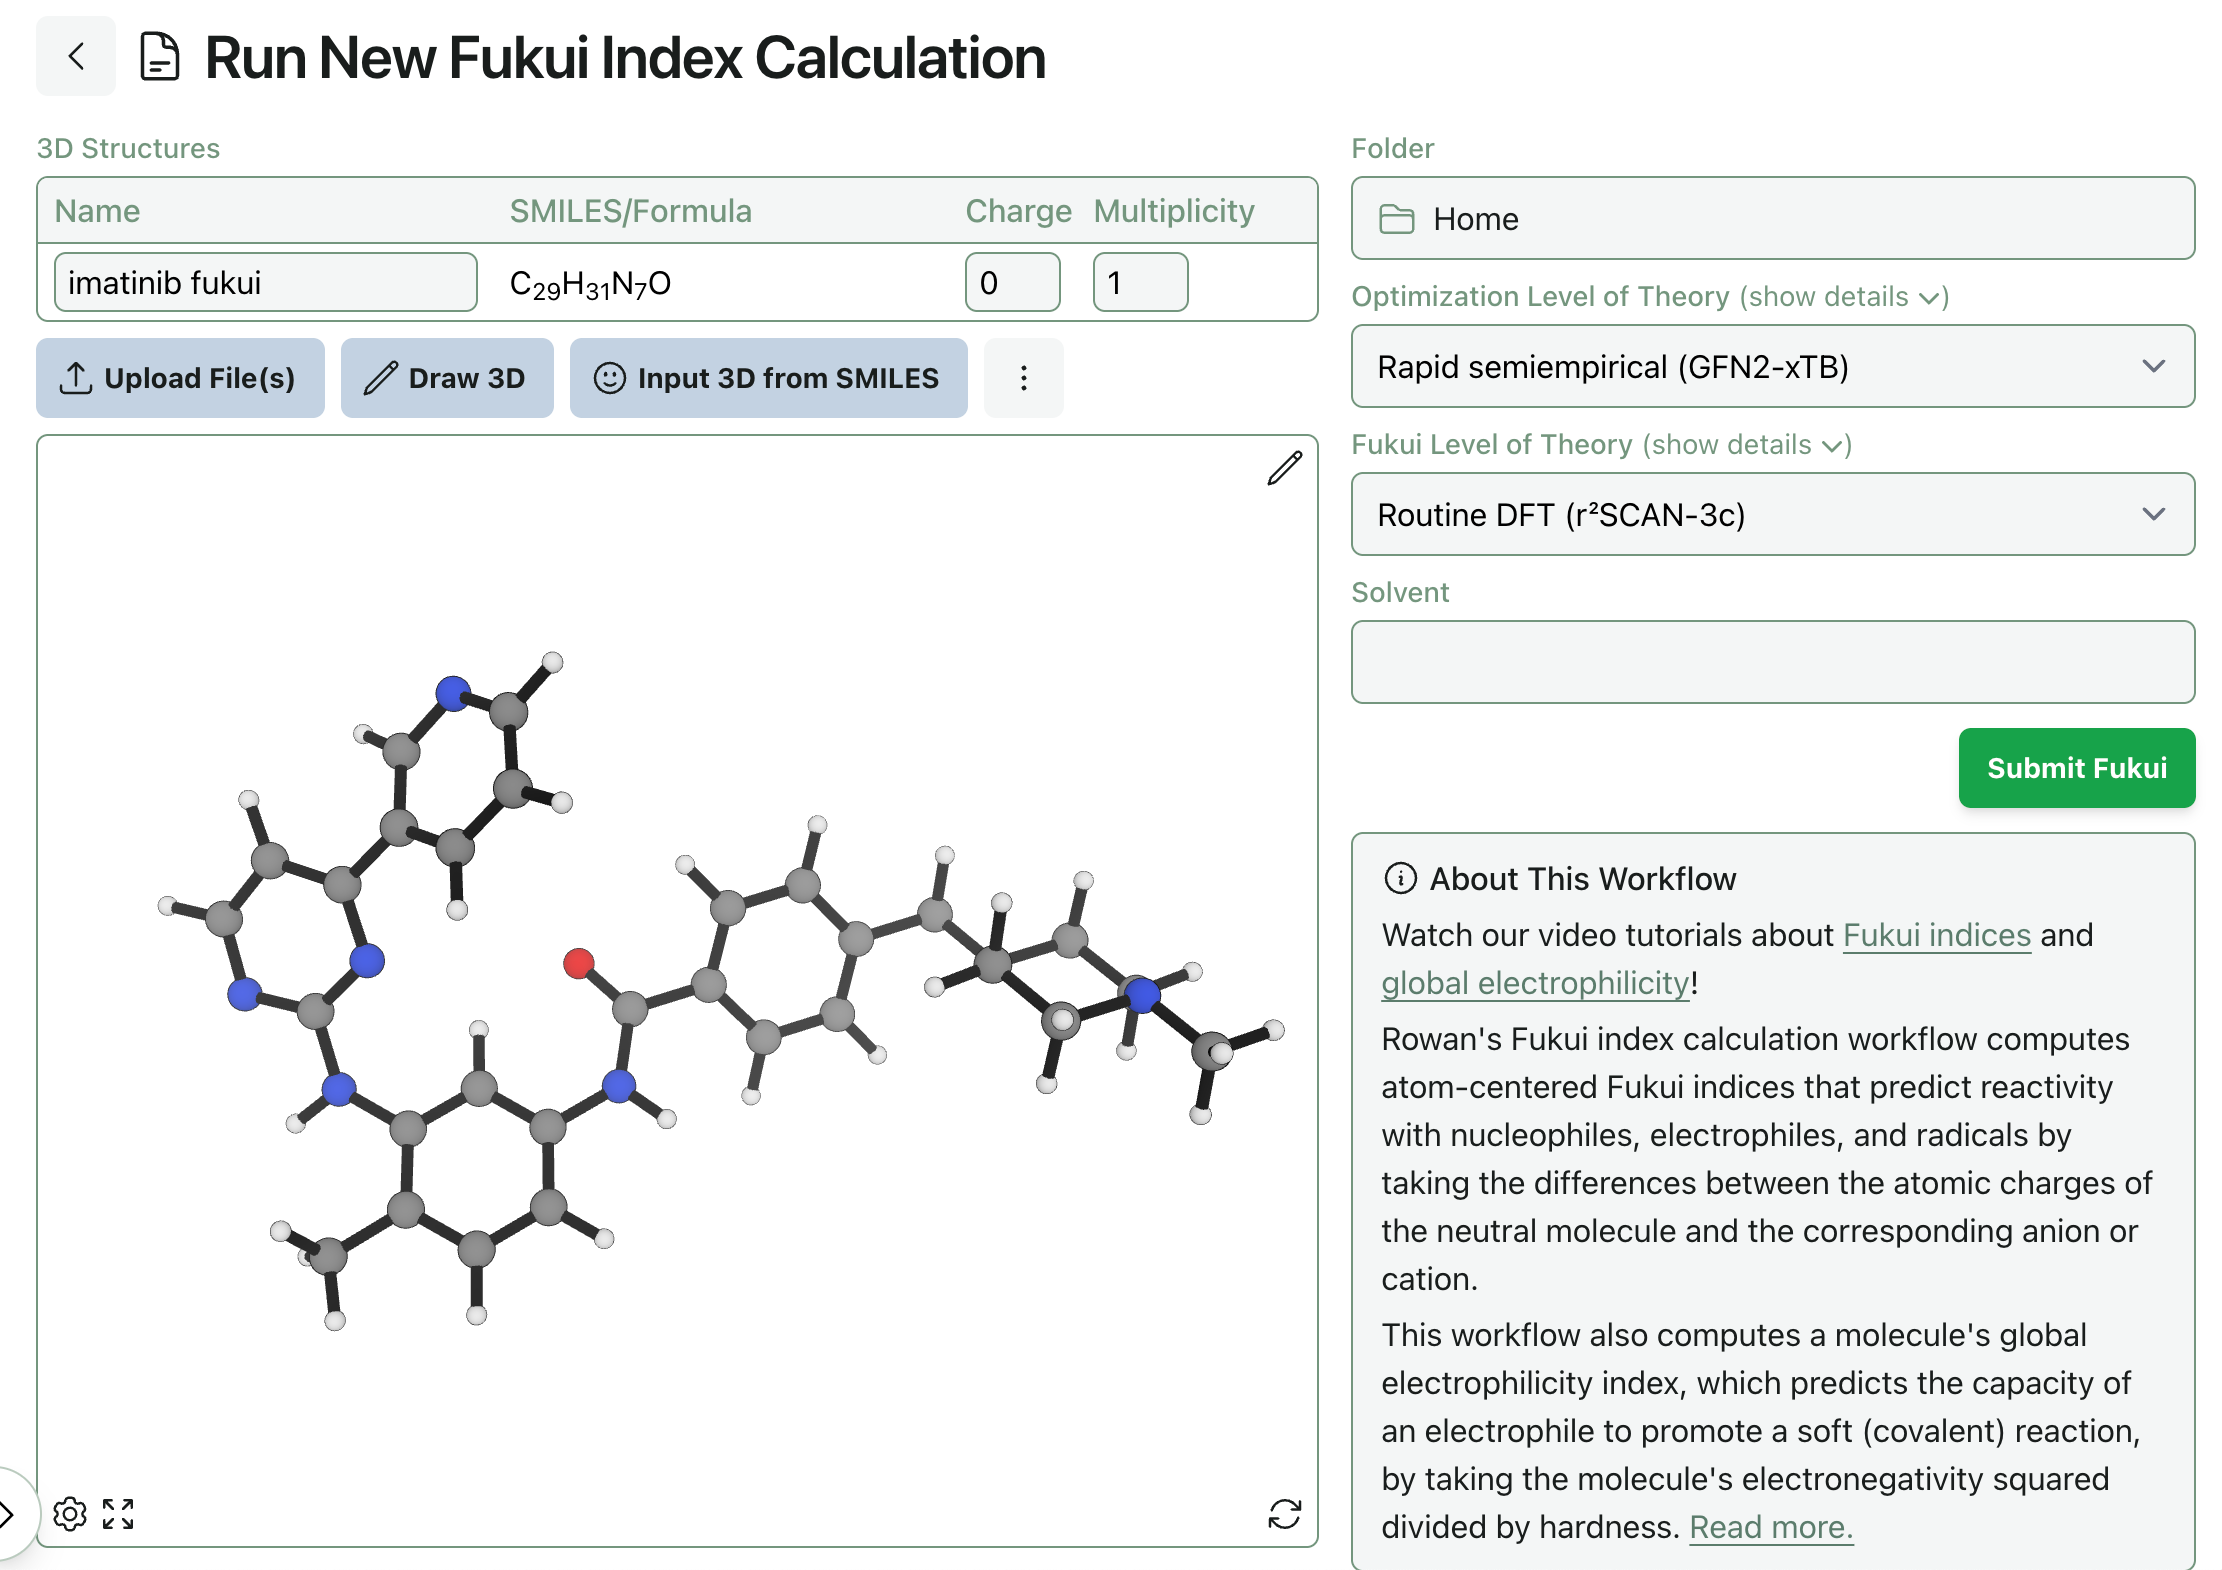The image size is (2222, 1570).
Task: Open Optimization Level of Theory dropdown
Action: coord(1772,366)
